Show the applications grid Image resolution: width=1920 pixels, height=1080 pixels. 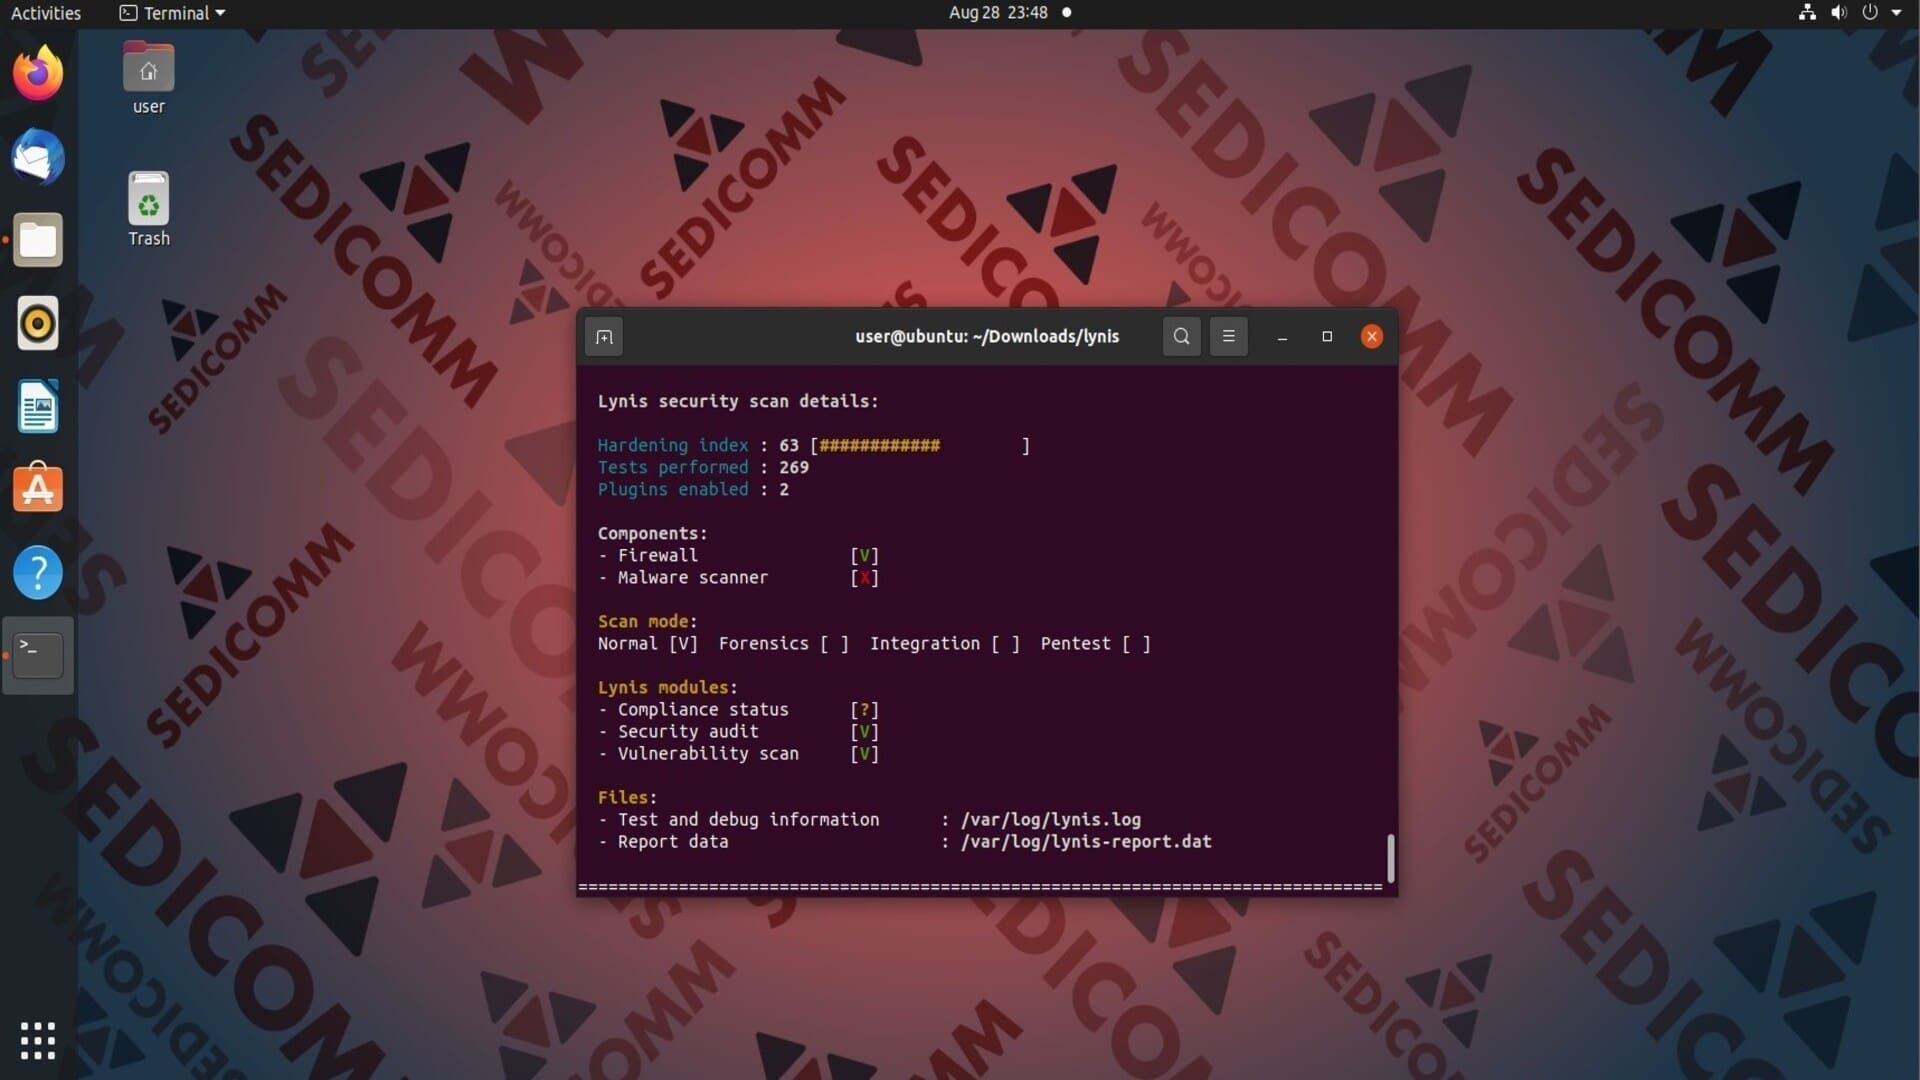coord(38,1041)
